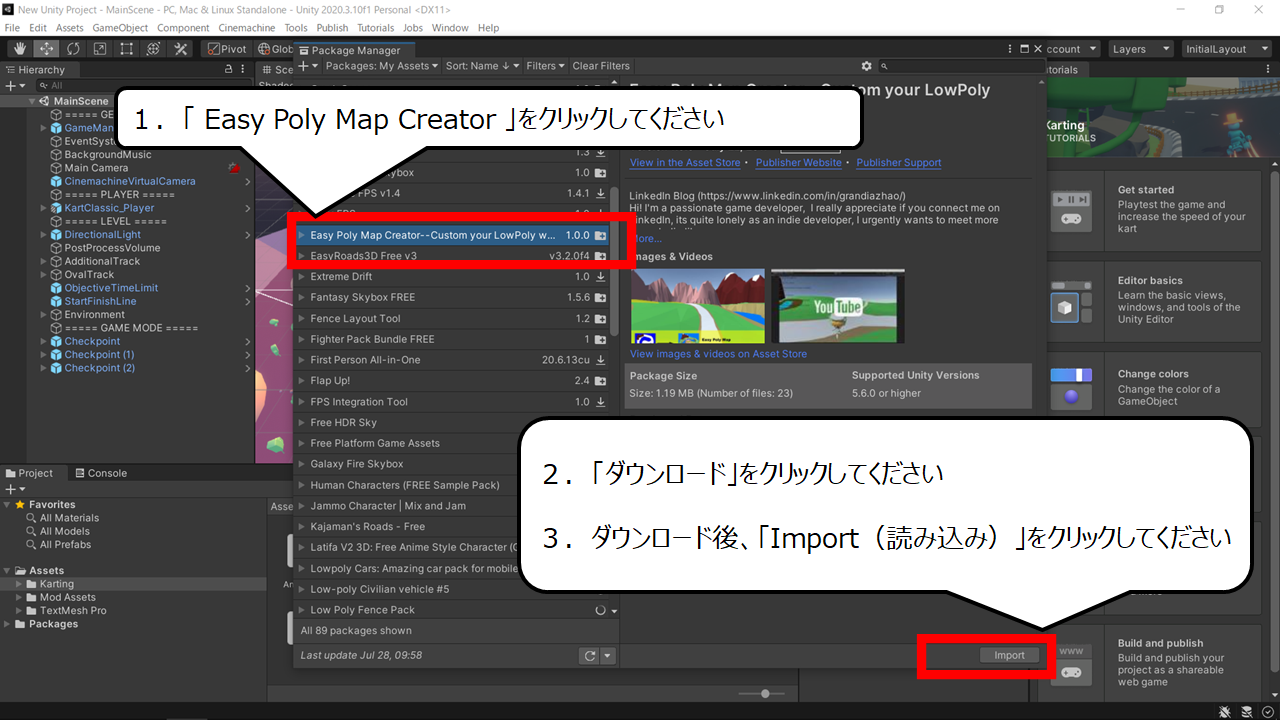Open Package Manager window options menu
1280x720 pixels.
point(1008,49)
